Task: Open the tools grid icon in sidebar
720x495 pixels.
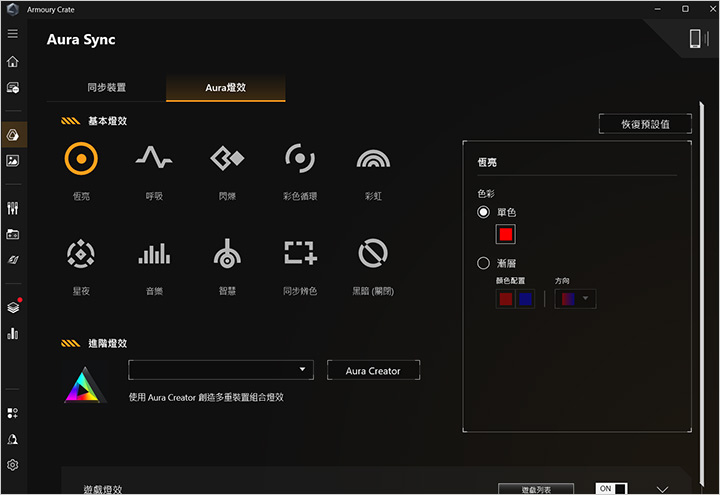Action: coord(13,413)
